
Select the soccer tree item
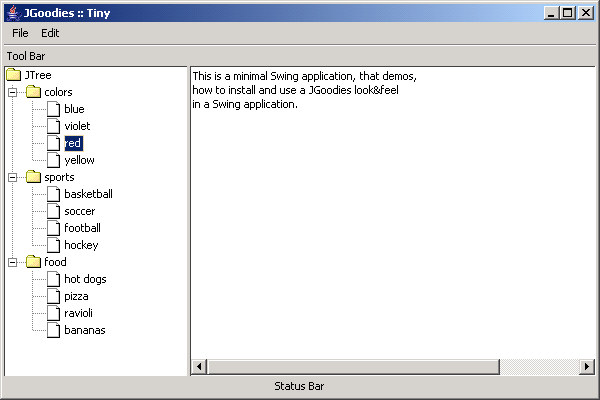click(x=80, y=211)
